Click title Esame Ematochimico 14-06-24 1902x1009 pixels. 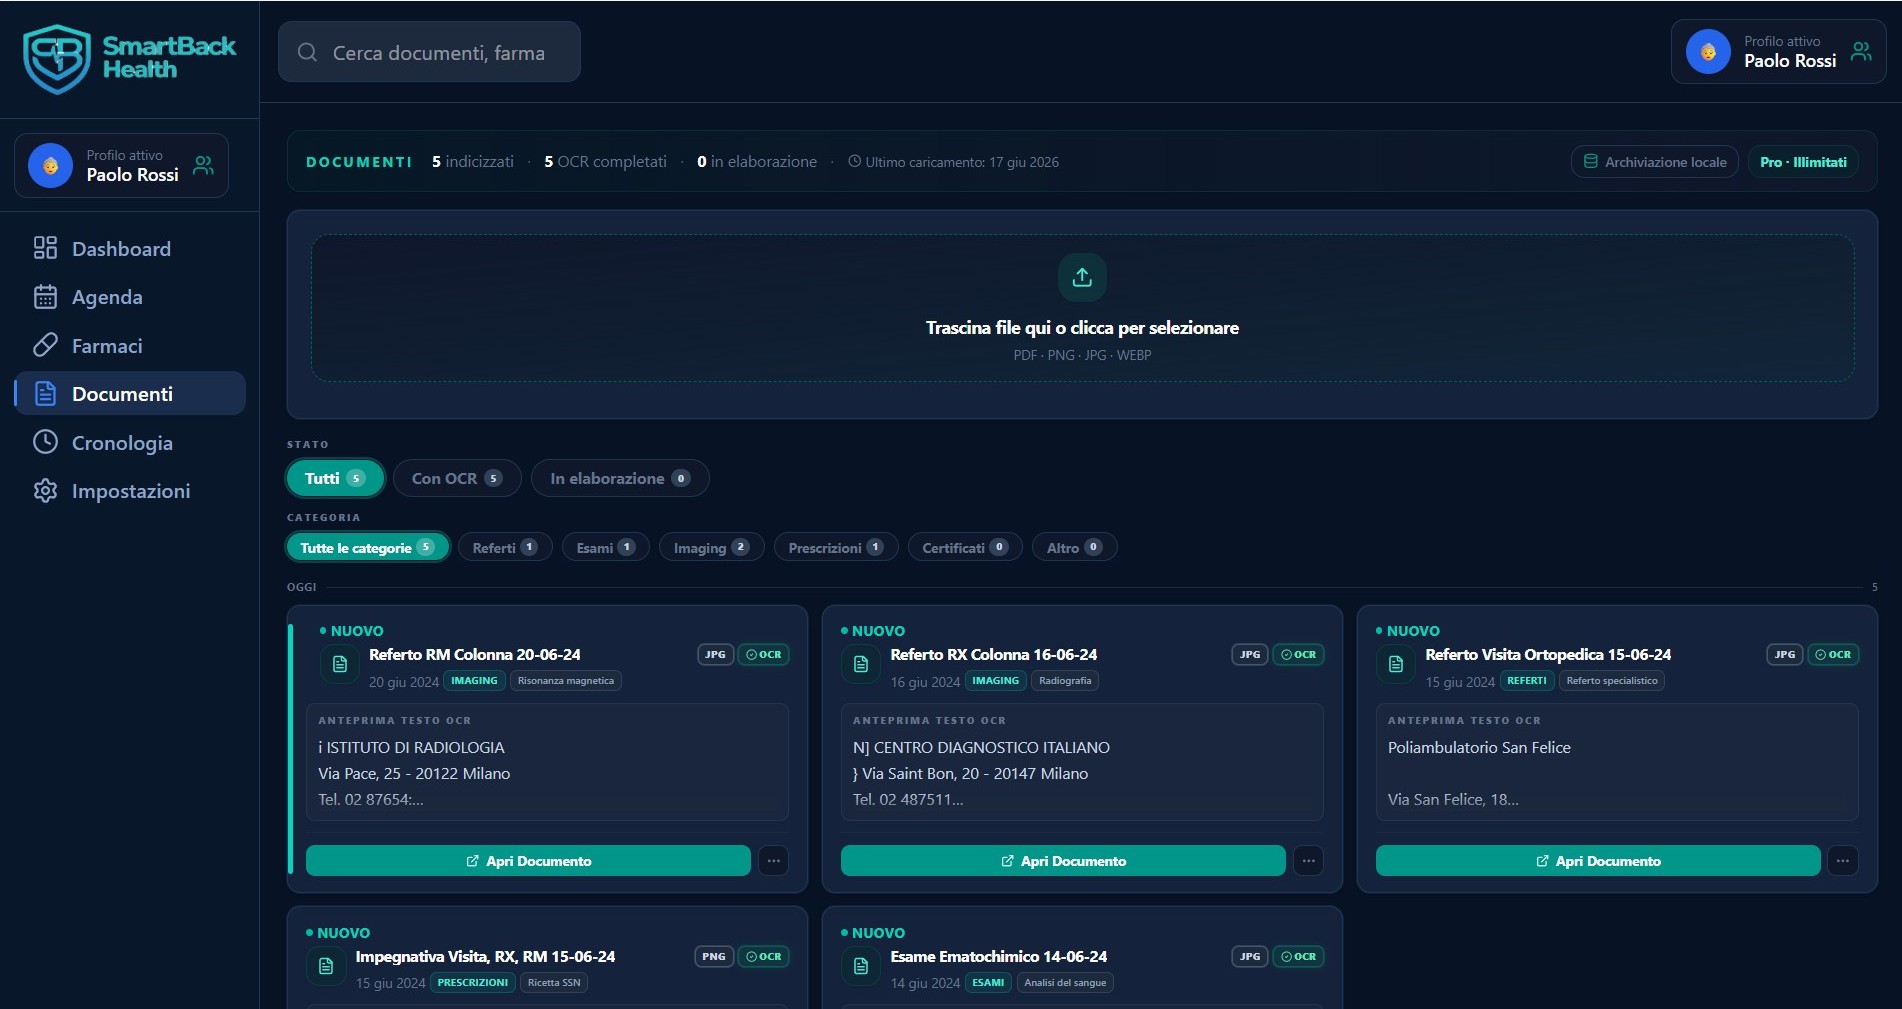(x=998, y=957)
